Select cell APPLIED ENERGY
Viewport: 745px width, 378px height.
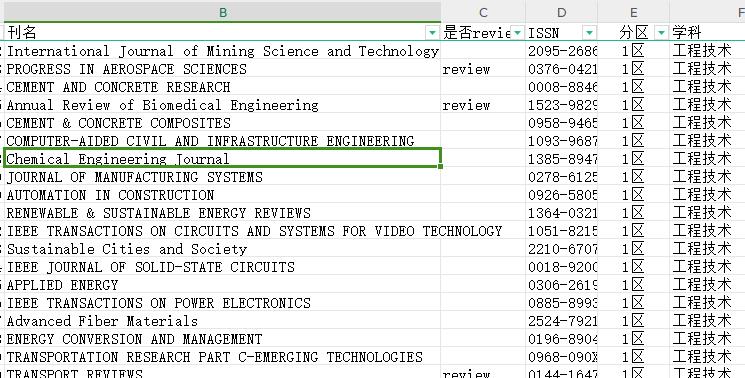[x=222, y=285]
